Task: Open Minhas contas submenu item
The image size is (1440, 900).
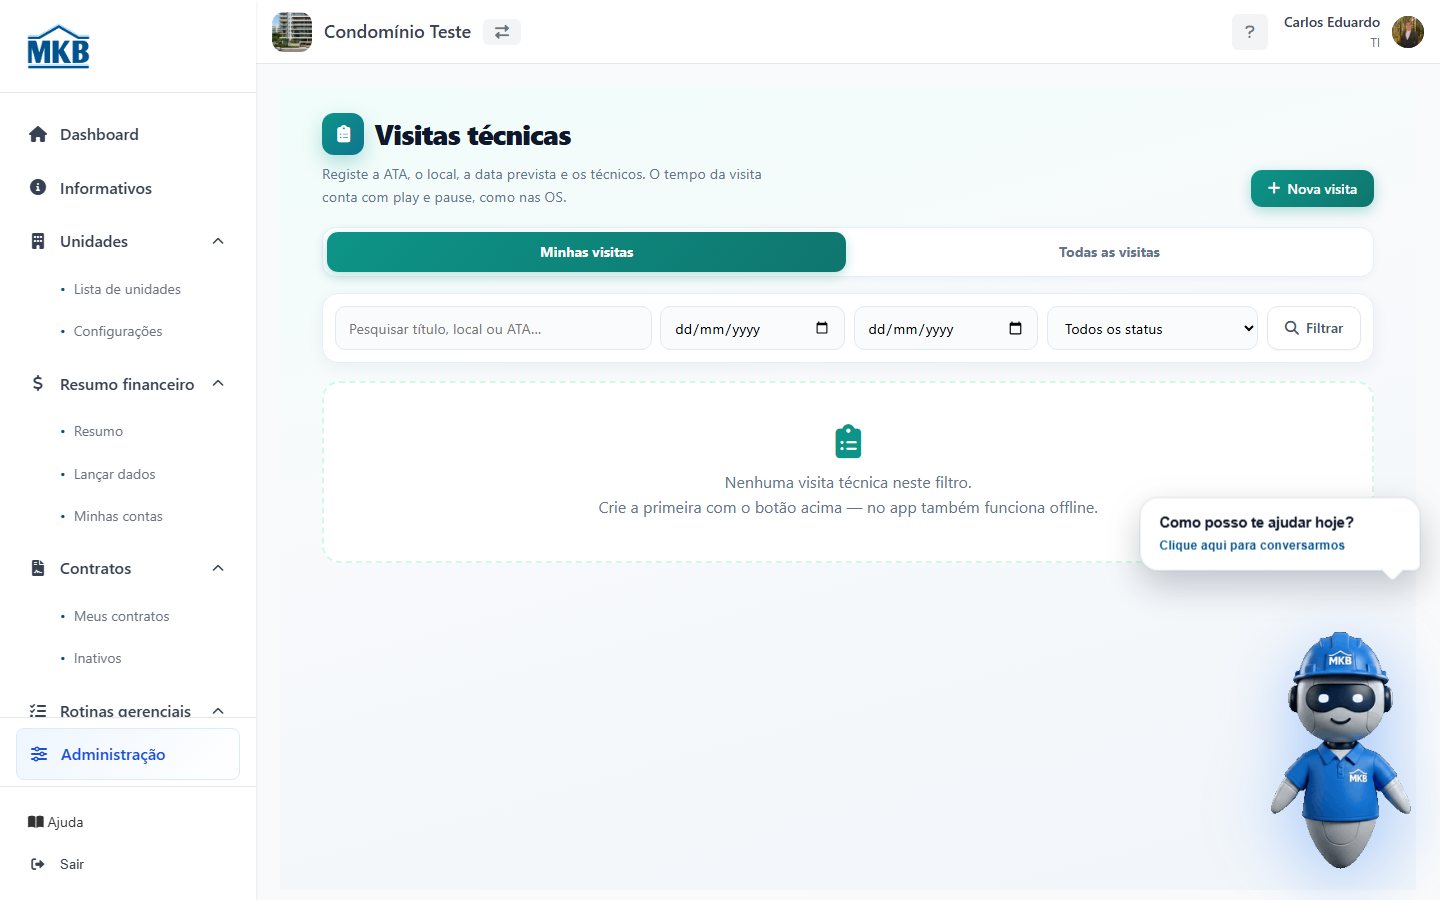Action: click(x=118, y=516)
